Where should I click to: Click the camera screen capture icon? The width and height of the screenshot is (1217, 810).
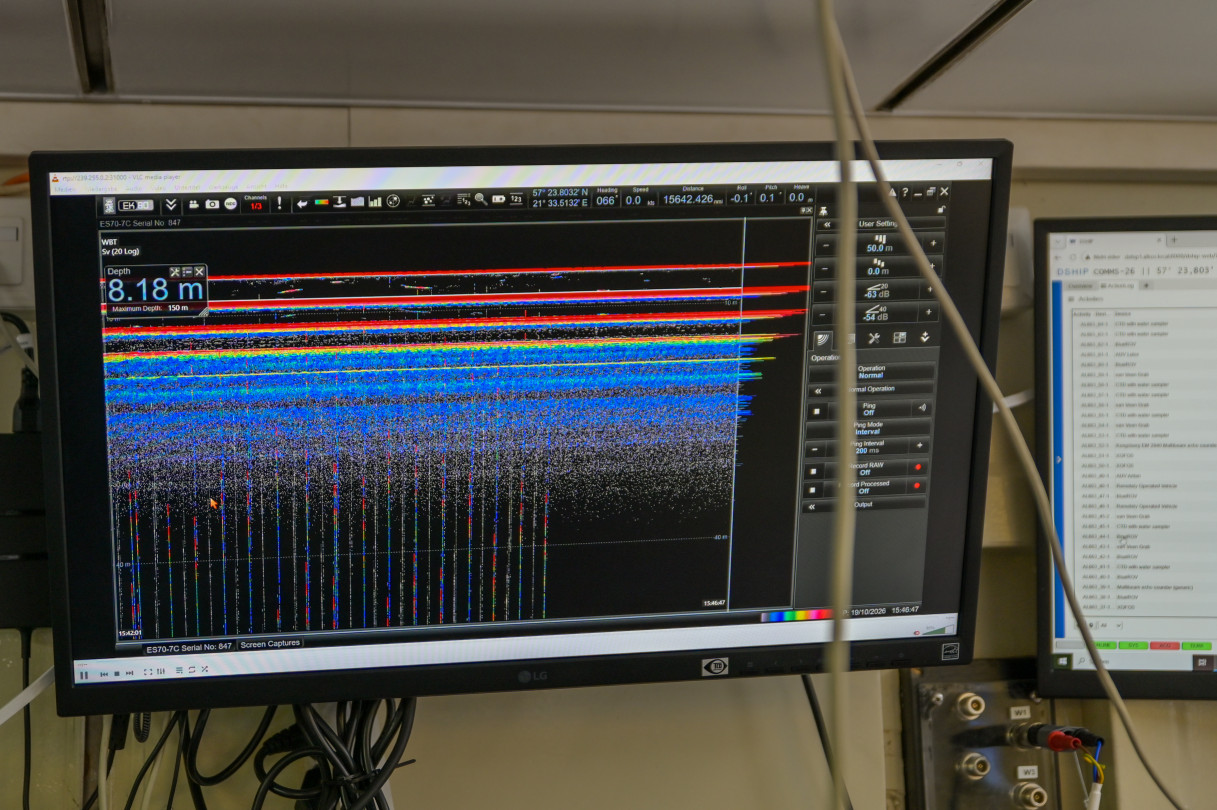212,204
